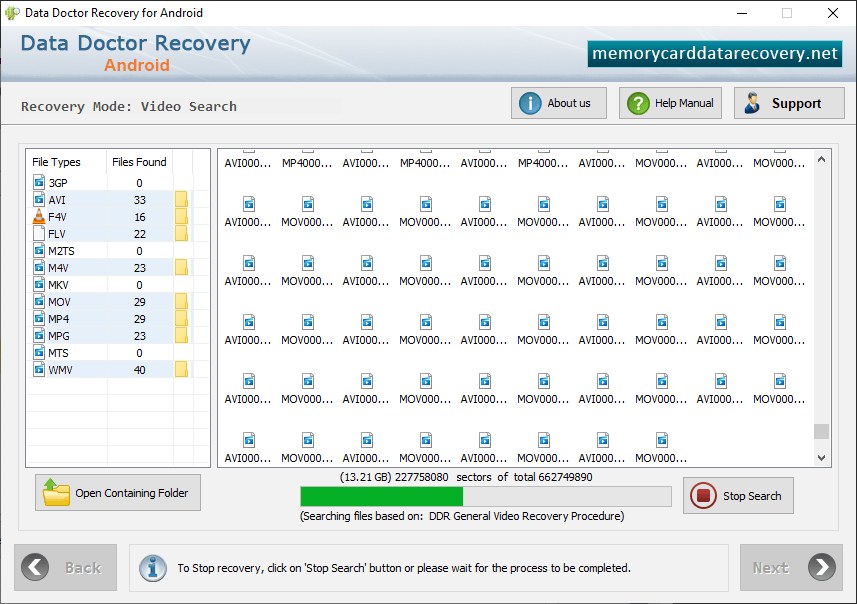Open the Help Manual

click(x=670, y=103)
